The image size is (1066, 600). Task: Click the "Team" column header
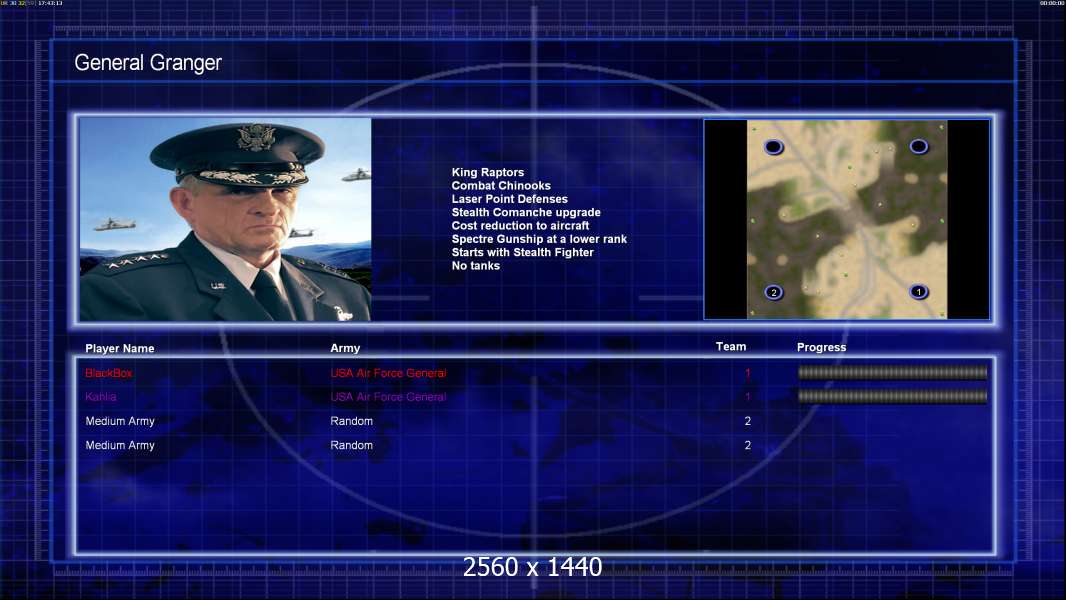(731, 347)
